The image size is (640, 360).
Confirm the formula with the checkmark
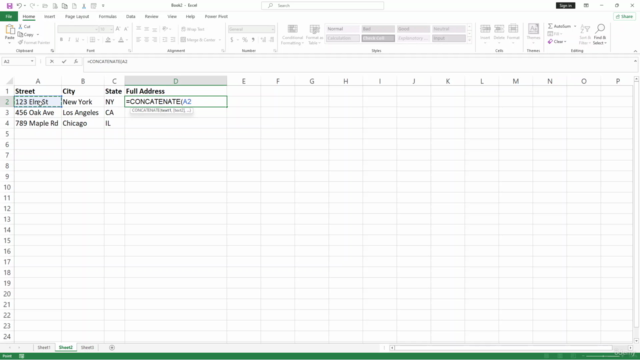coord(64,61)
